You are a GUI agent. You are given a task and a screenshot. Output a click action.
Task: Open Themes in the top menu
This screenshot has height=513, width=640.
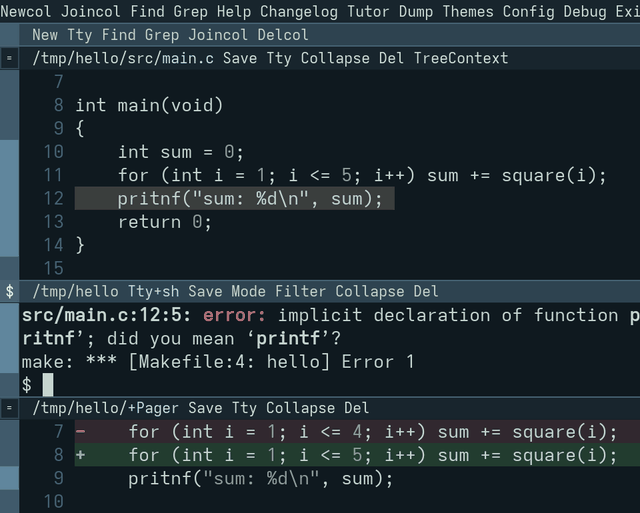[x=468, y=11]
